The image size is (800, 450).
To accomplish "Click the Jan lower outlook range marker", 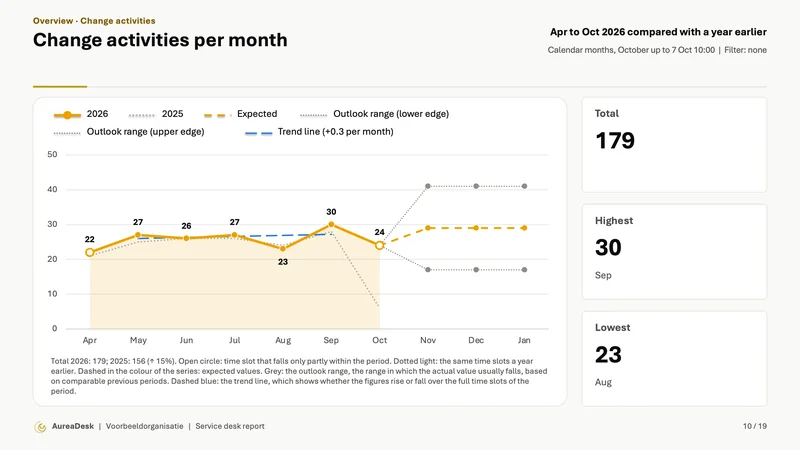I will coord(524,269).
